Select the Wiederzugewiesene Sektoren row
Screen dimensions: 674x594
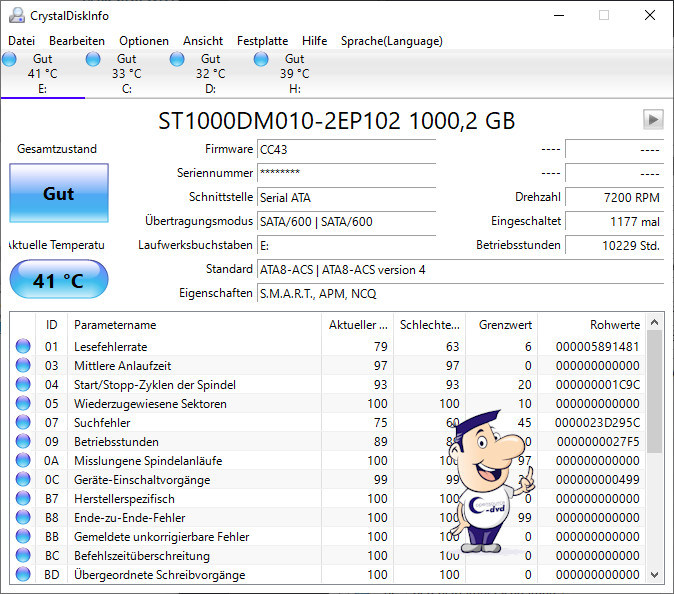[x=150, y=404]
